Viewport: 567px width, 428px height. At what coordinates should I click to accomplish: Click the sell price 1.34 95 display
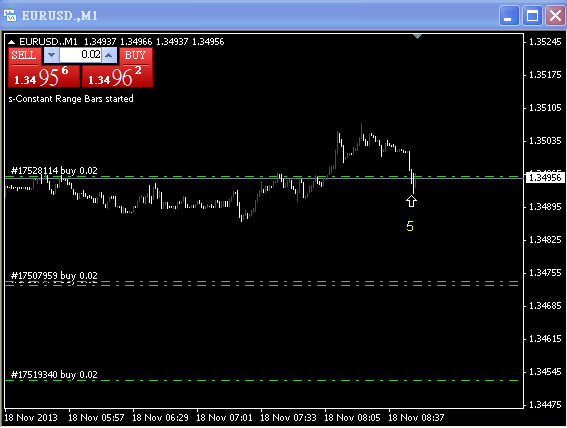44,76
